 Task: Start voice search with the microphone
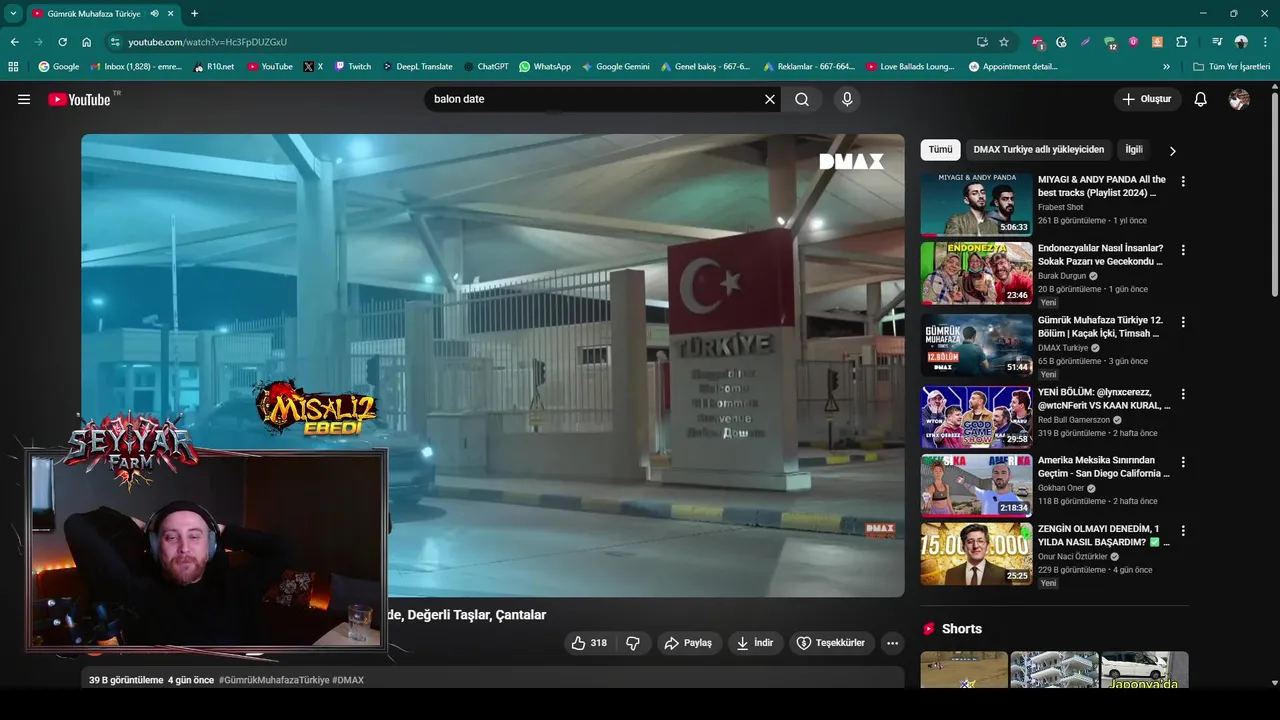[x=847, y=99]
